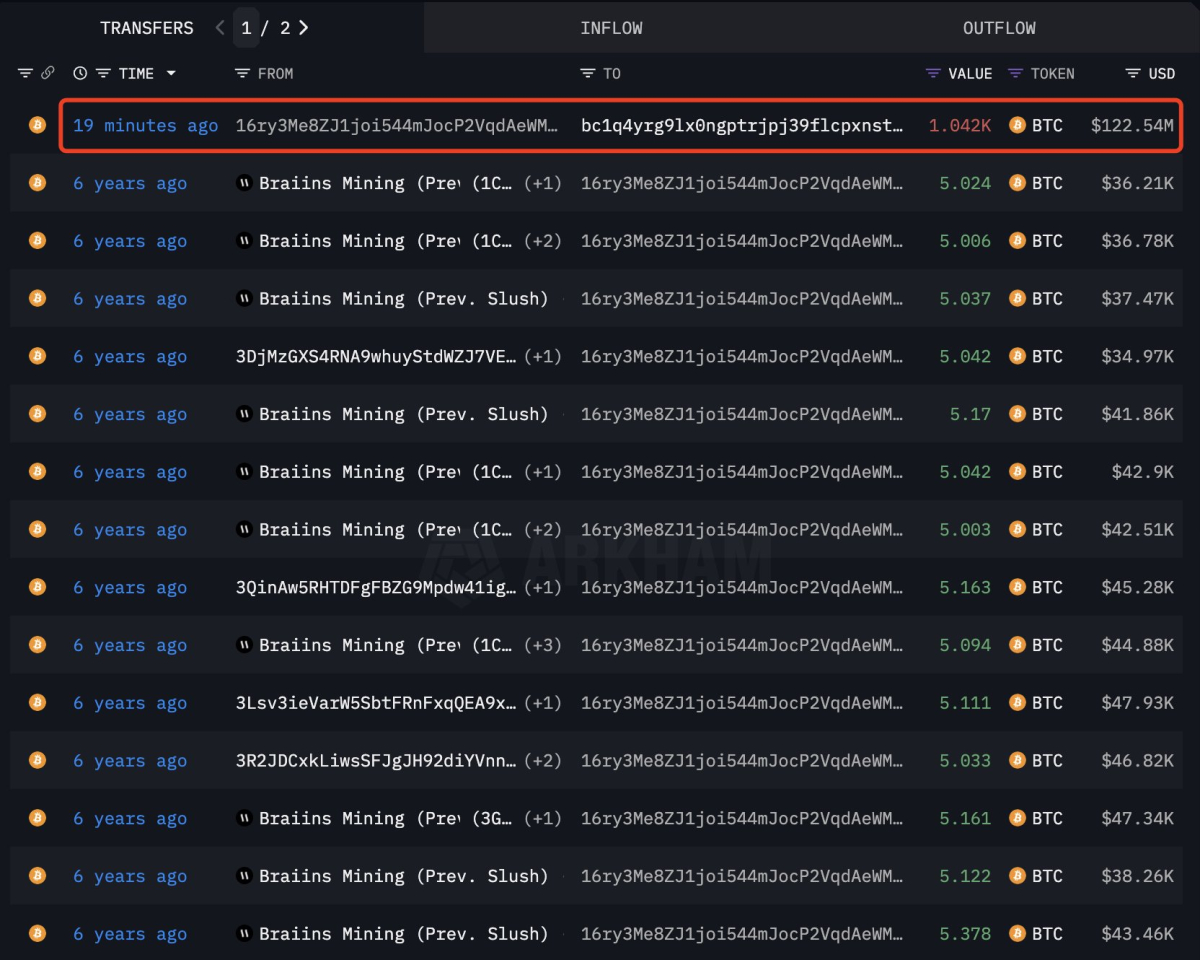Open the TO column filter
This screenshot has height=960, width=1200.
tap(588, 73)
